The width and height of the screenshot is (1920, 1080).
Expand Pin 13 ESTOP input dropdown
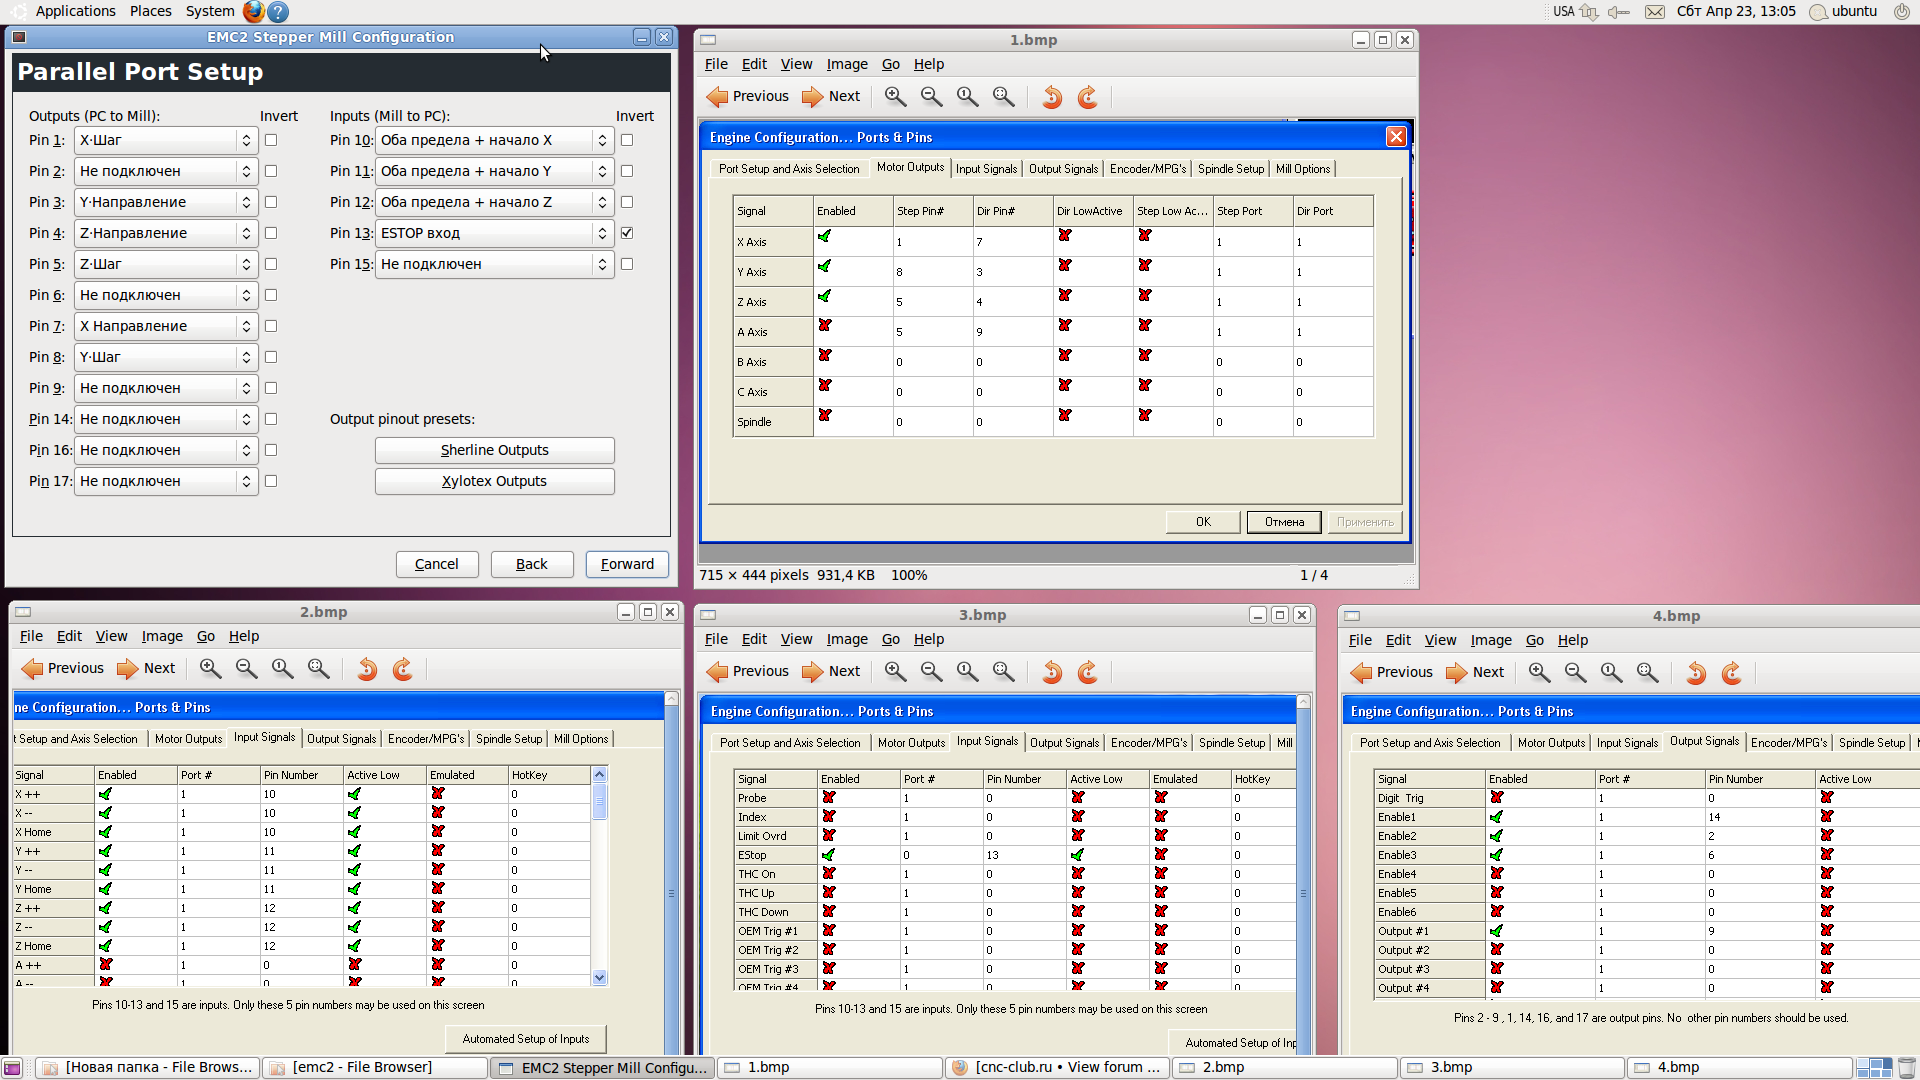[x=494, y=234]
